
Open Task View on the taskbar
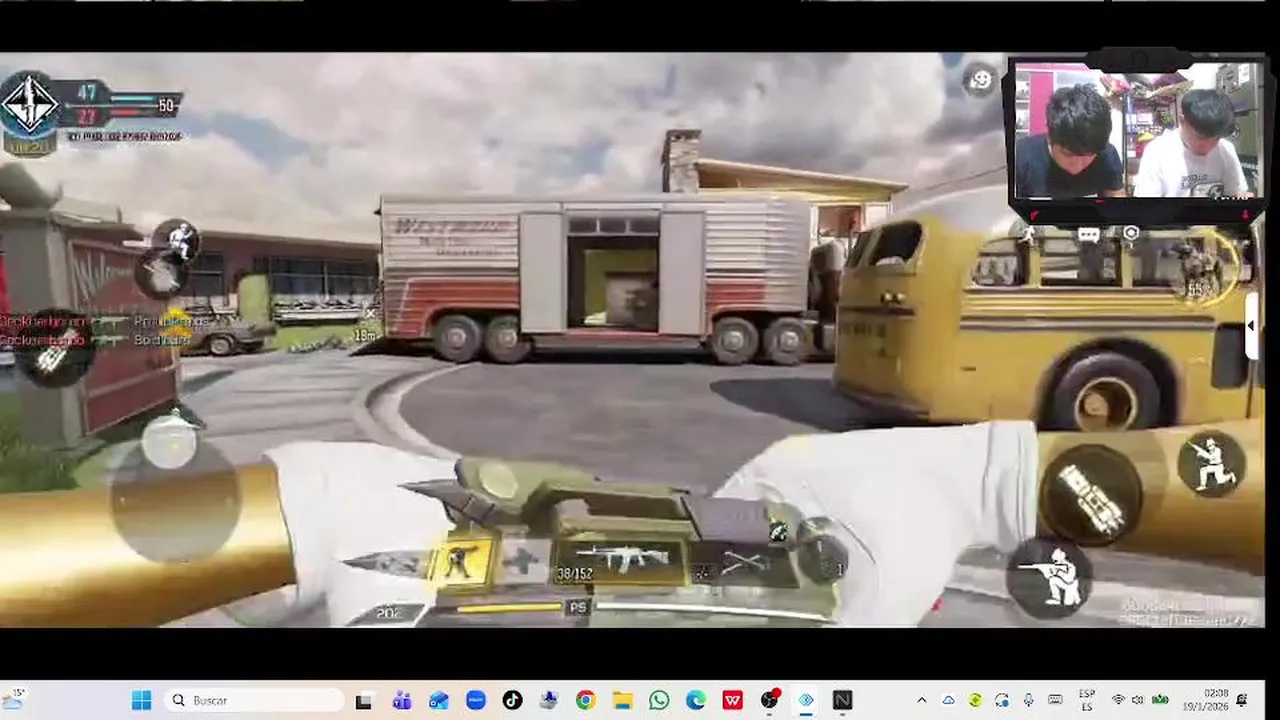coord(364,700)
